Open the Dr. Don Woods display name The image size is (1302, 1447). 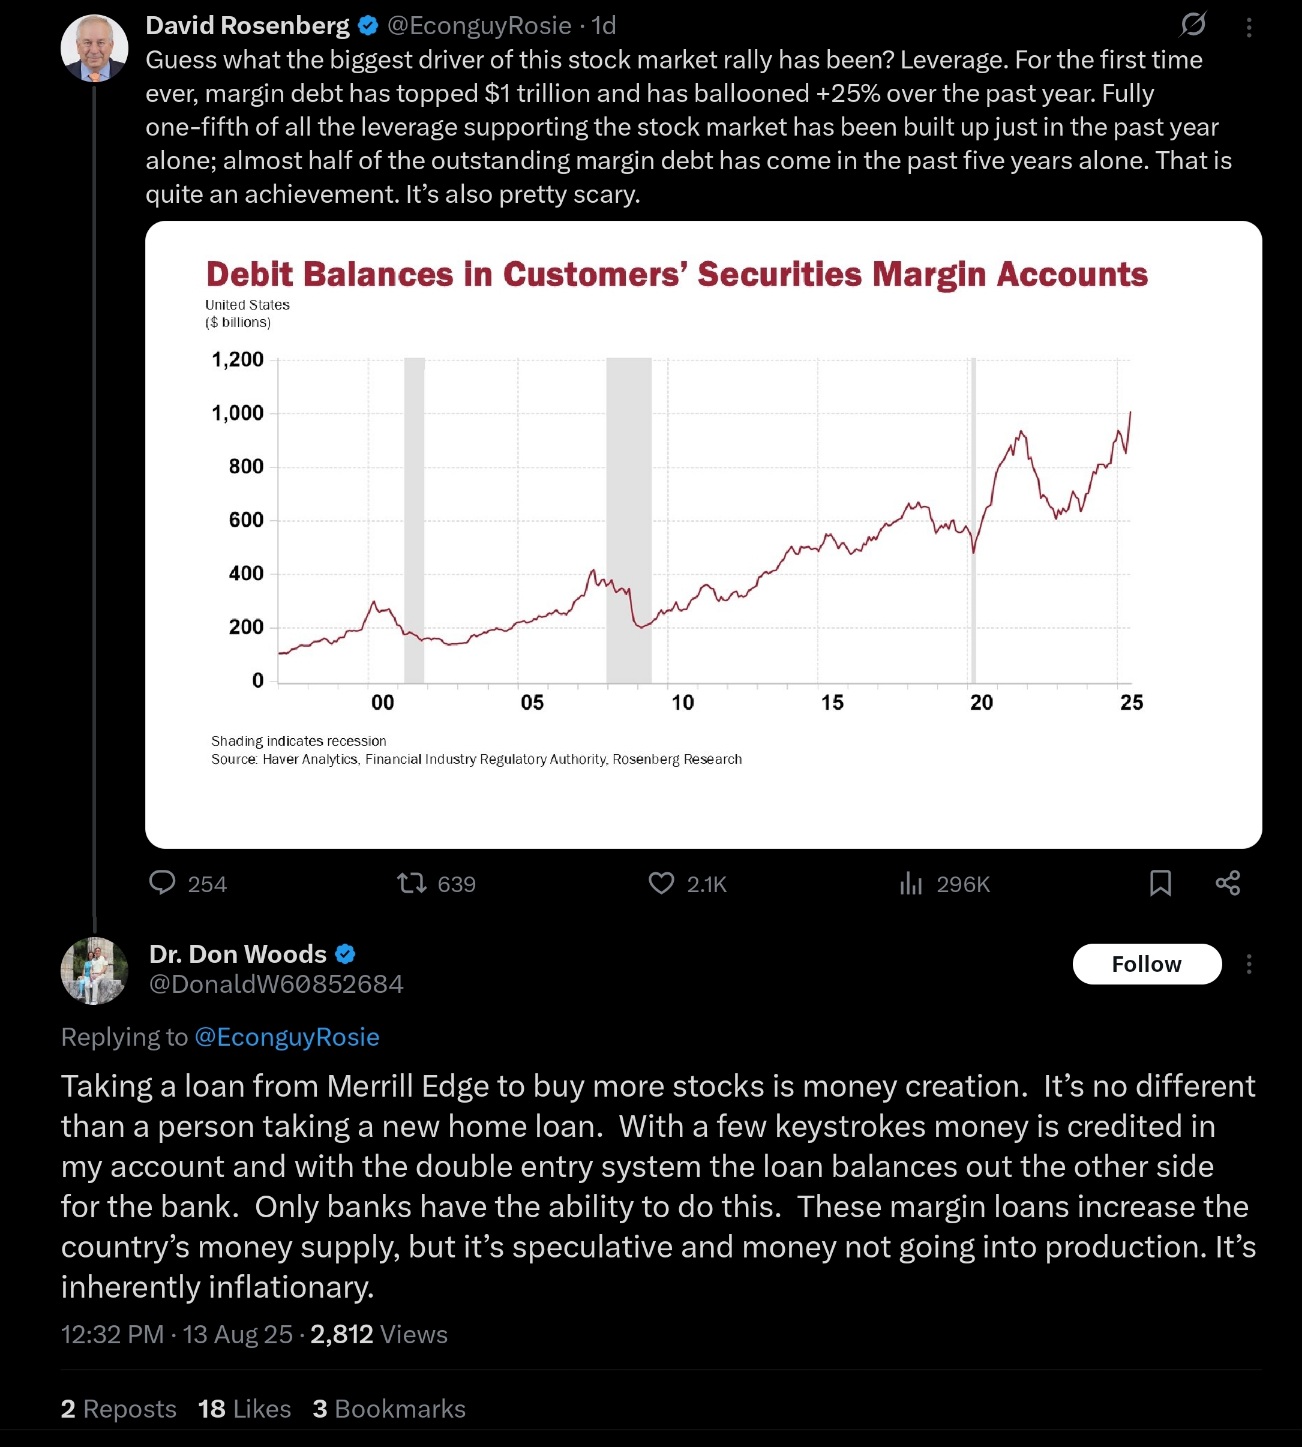(238, 954)
